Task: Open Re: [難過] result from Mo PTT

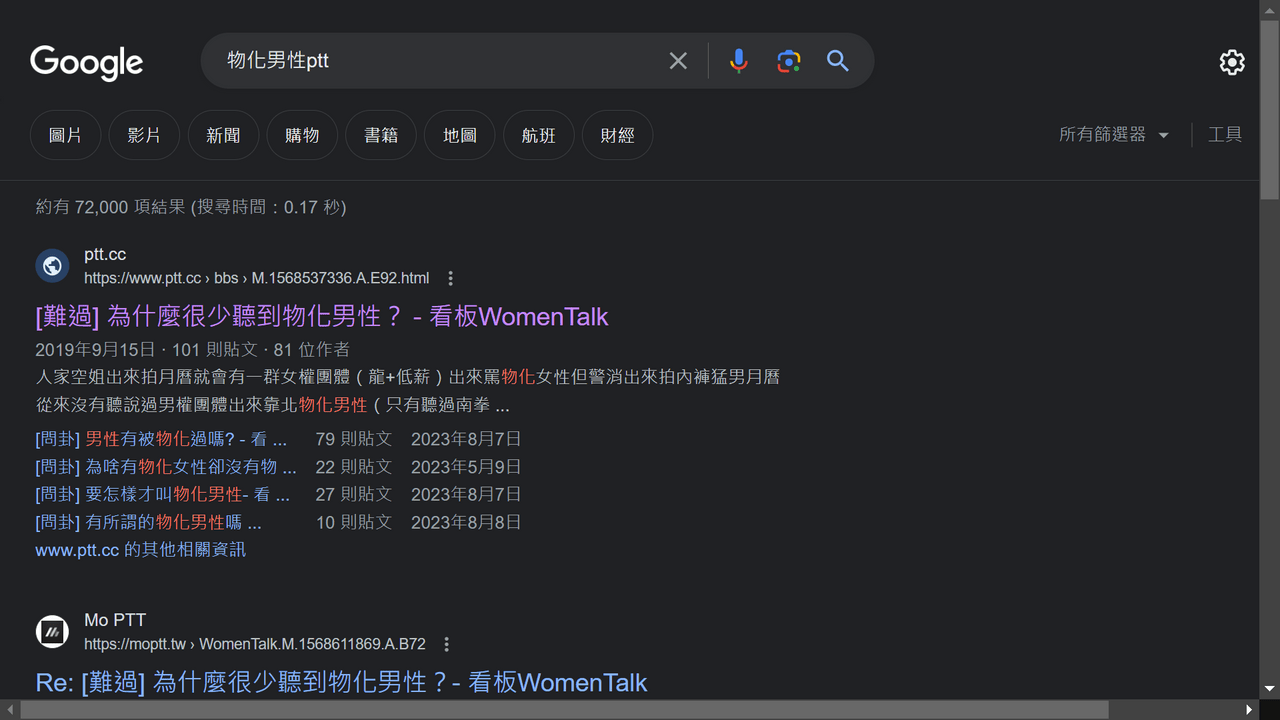Action: pyautogui.click(x=341, y=683)
